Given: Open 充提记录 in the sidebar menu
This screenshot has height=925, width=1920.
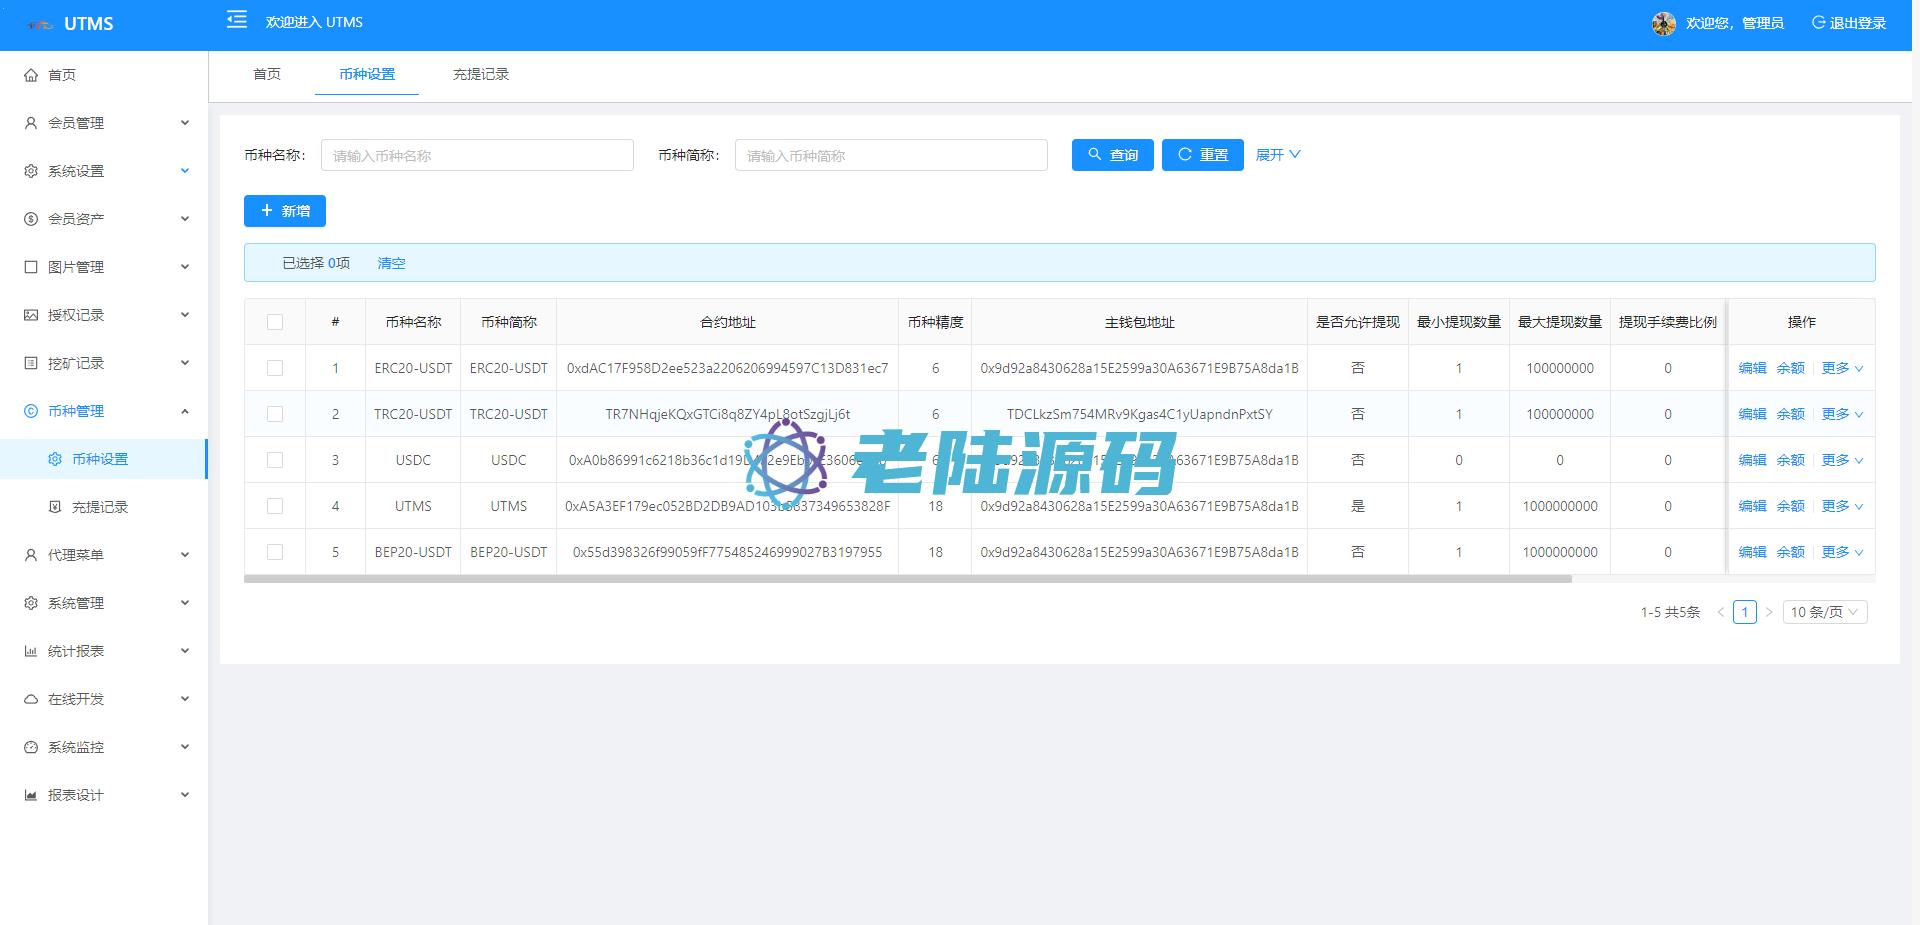Looking at the screenshot, I should (x=100, y=507).
